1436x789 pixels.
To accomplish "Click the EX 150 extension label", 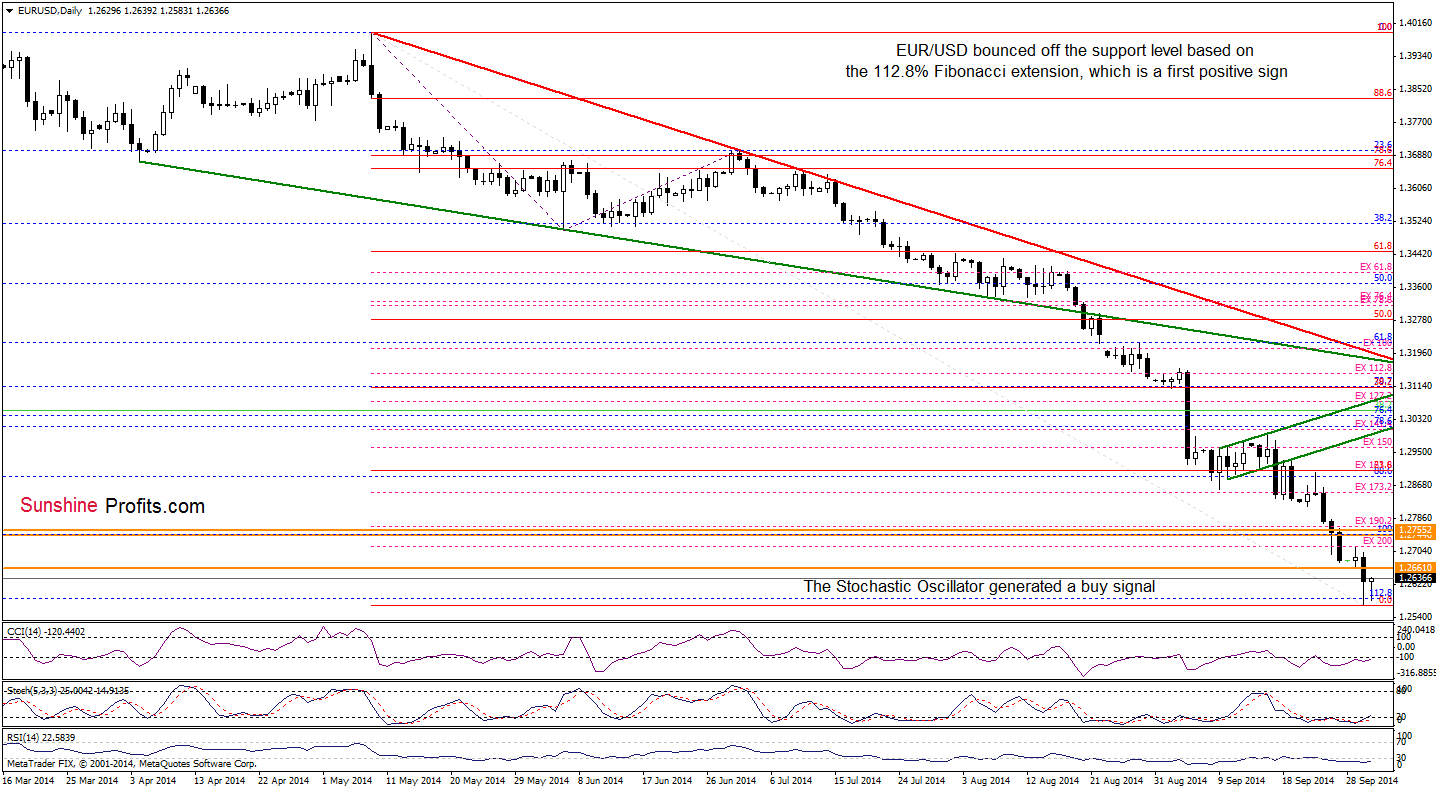I will click(x=1377, y=442).
